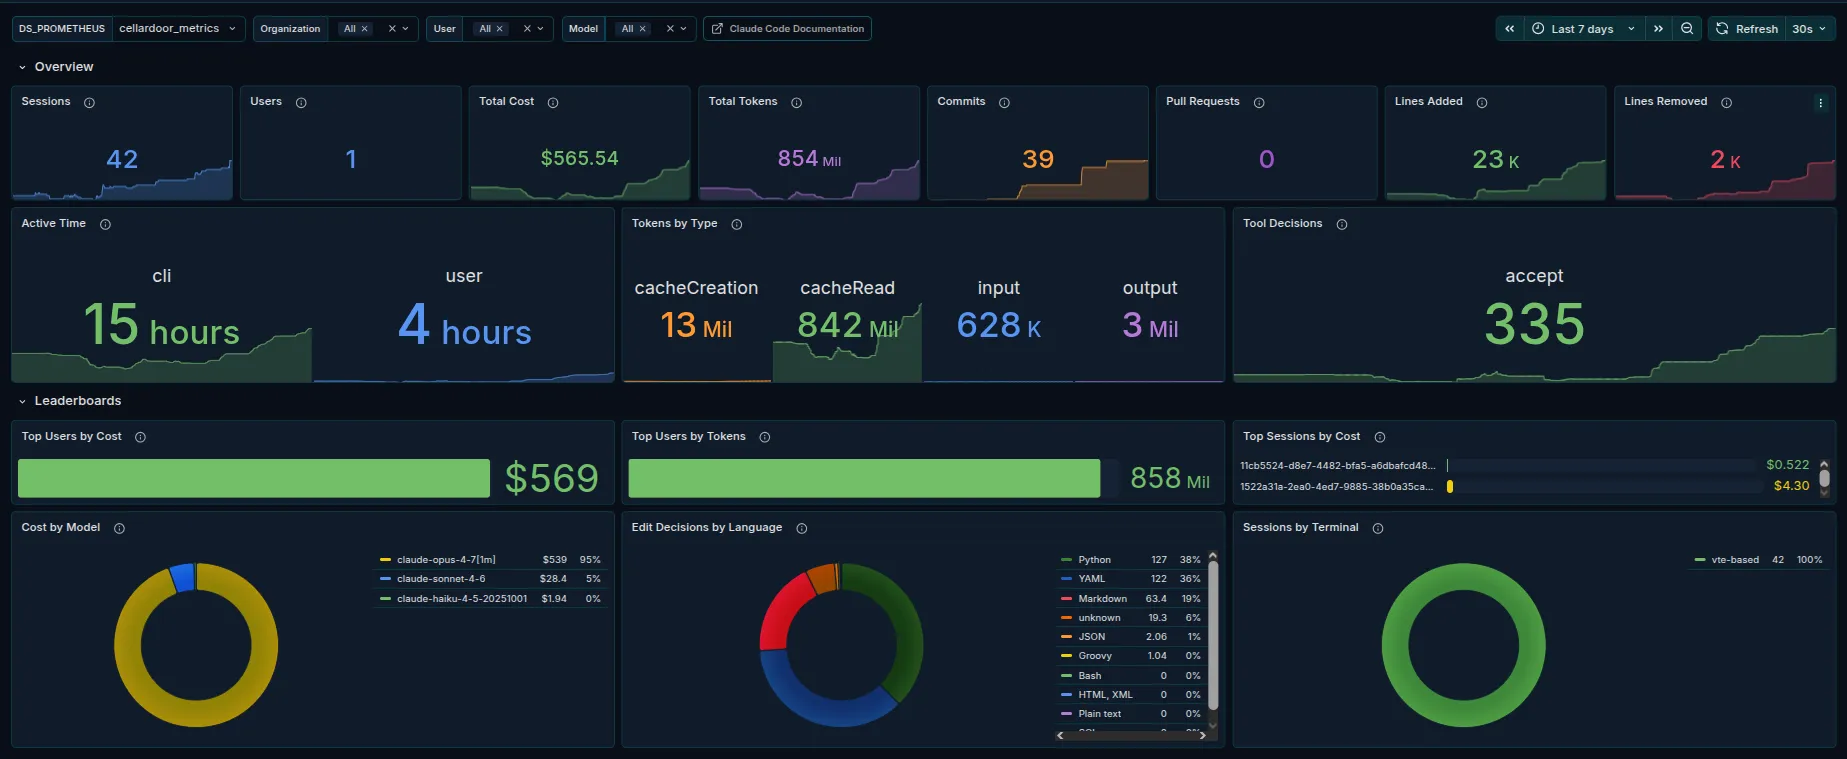Image resolution: width=1847 pixels, height=759 pixels.
Task: Open info icon for Top Users by Cost
Action: 140,437
